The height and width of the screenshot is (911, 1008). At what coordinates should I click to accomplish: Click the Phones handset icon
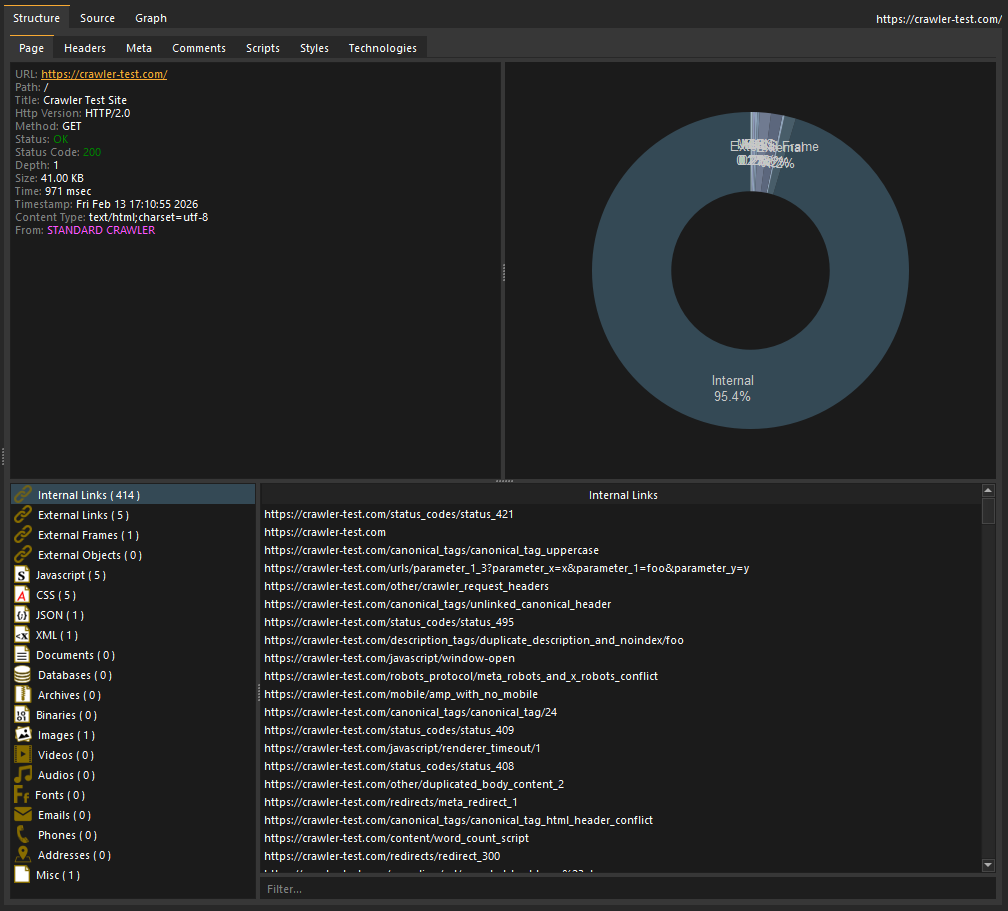[22, 835]
